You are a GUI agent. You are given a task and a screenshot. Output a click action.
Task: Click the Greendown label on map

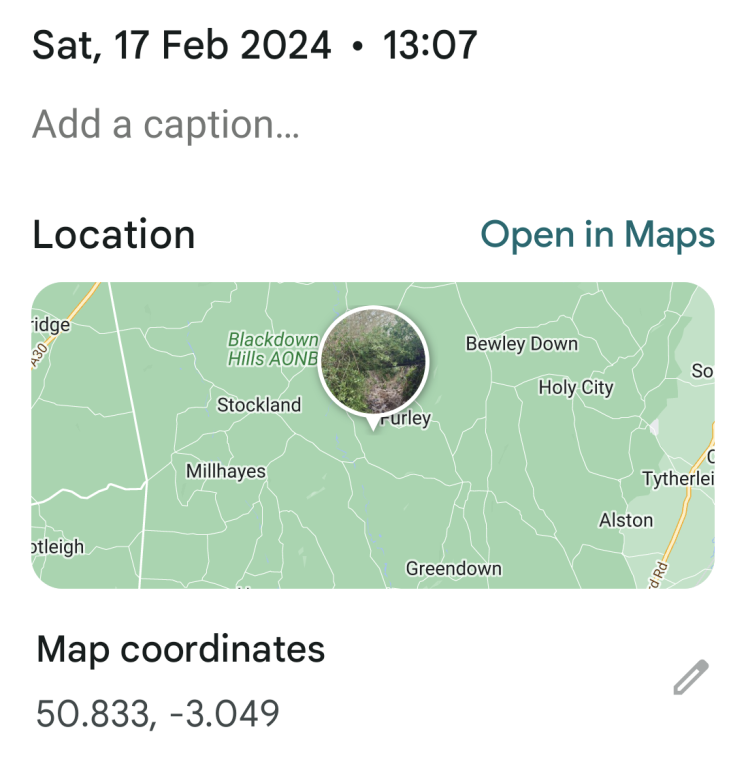[453, 568]
